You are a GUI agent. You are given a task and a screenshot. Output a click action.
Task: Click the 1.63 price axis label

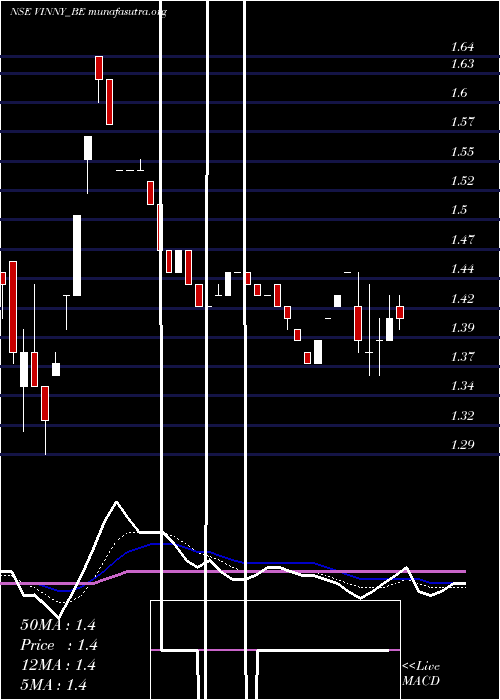point(462,64)
